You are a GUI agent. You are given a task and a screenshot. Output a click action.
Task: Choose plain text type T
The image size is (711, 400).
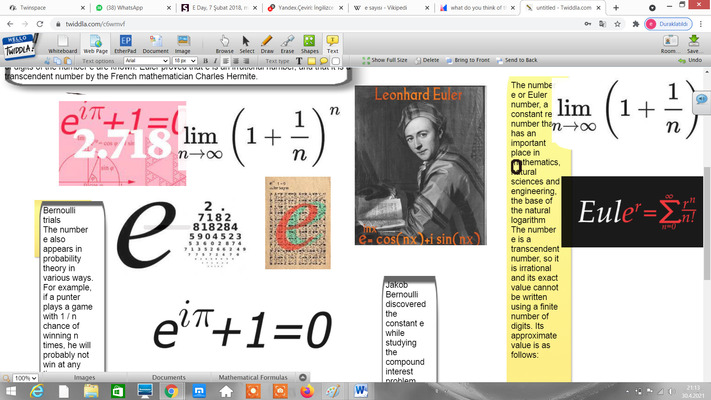click(x=299, y=61)
